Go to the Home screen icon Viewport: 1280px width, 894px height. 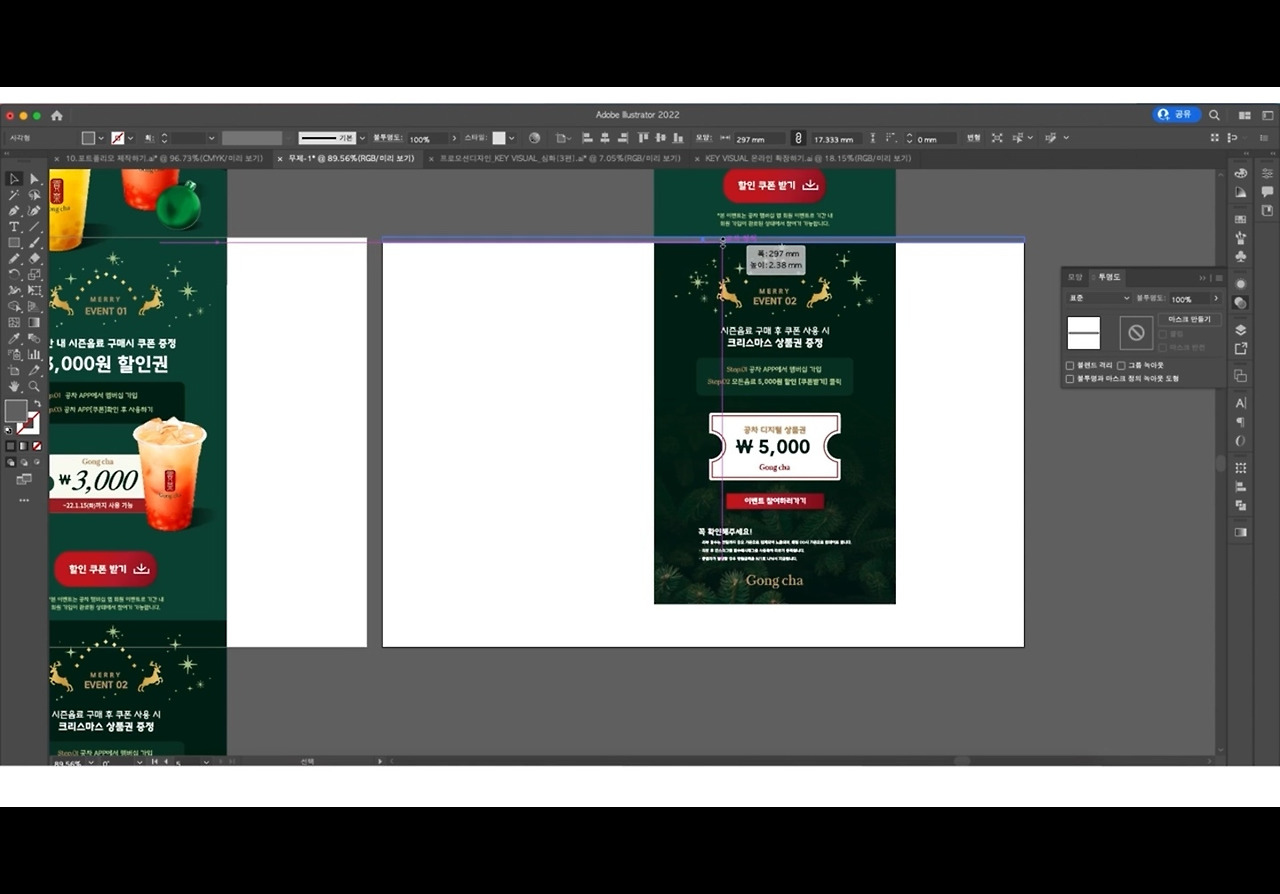pyautogui.click(x=57, y=115)
